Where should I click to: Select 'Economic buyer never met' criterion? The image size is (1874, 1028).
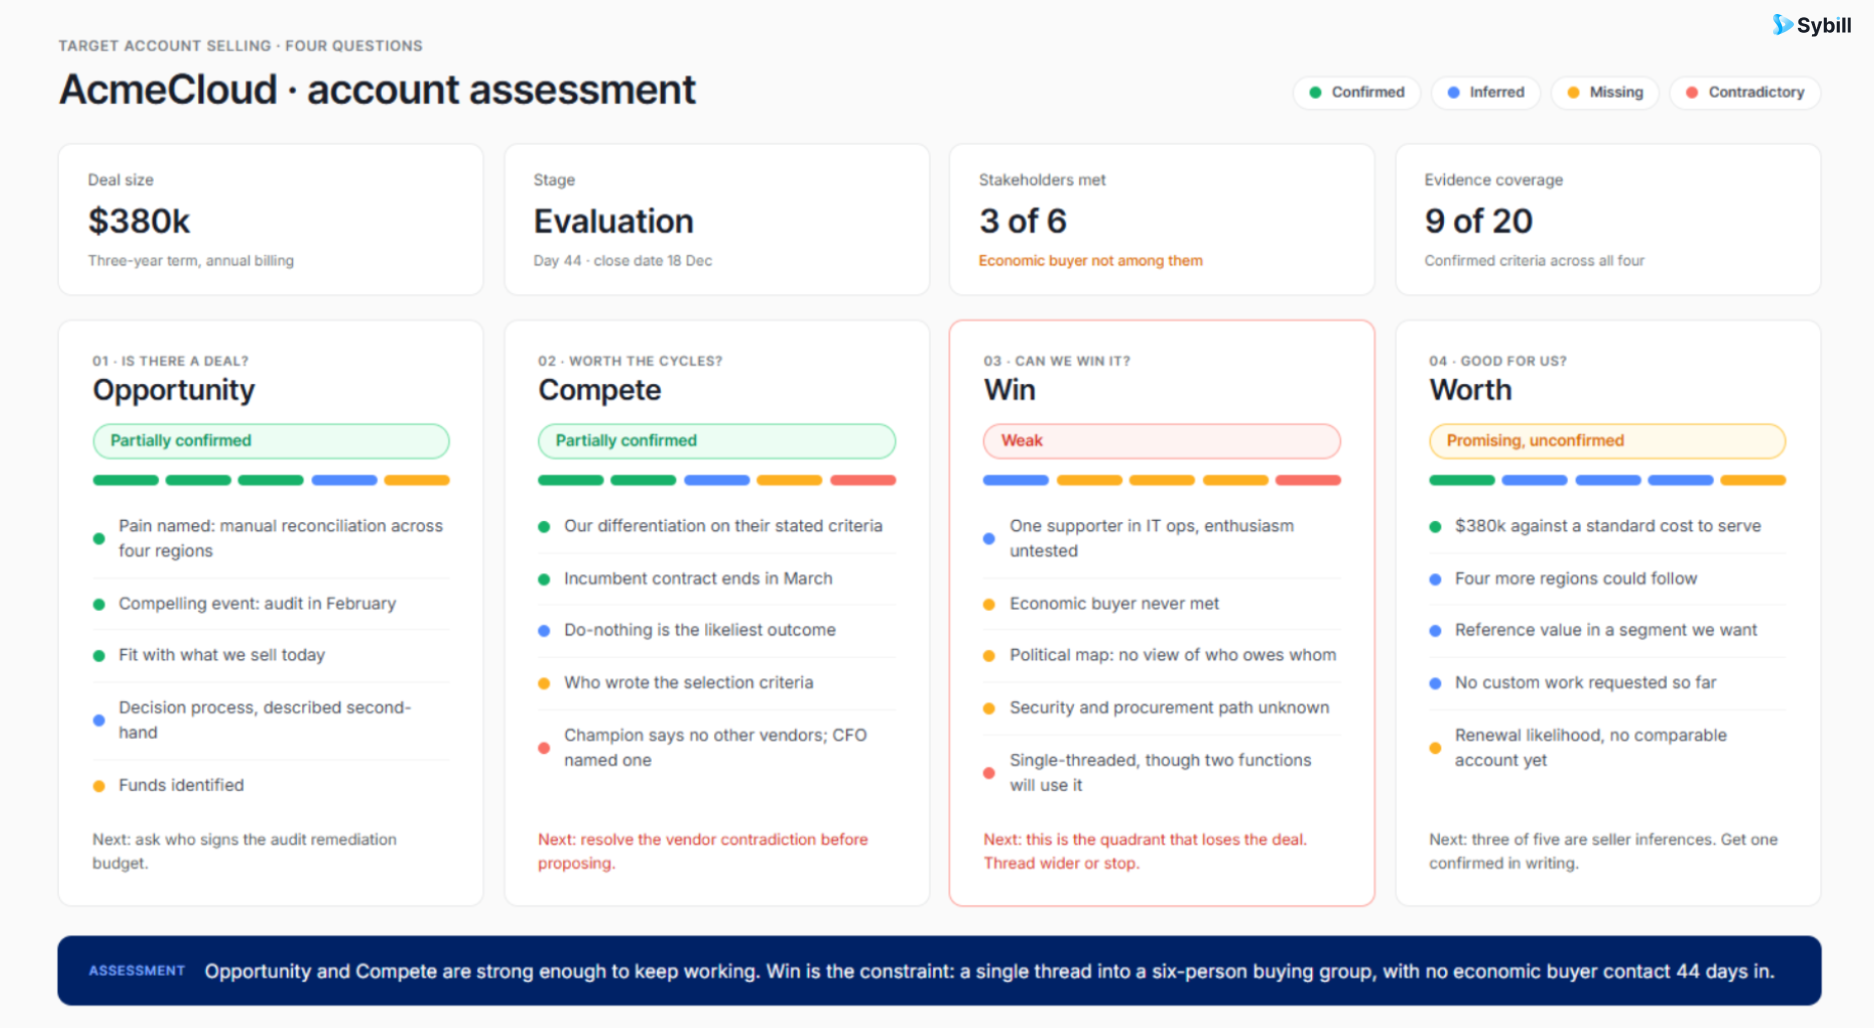[1162, 604]
